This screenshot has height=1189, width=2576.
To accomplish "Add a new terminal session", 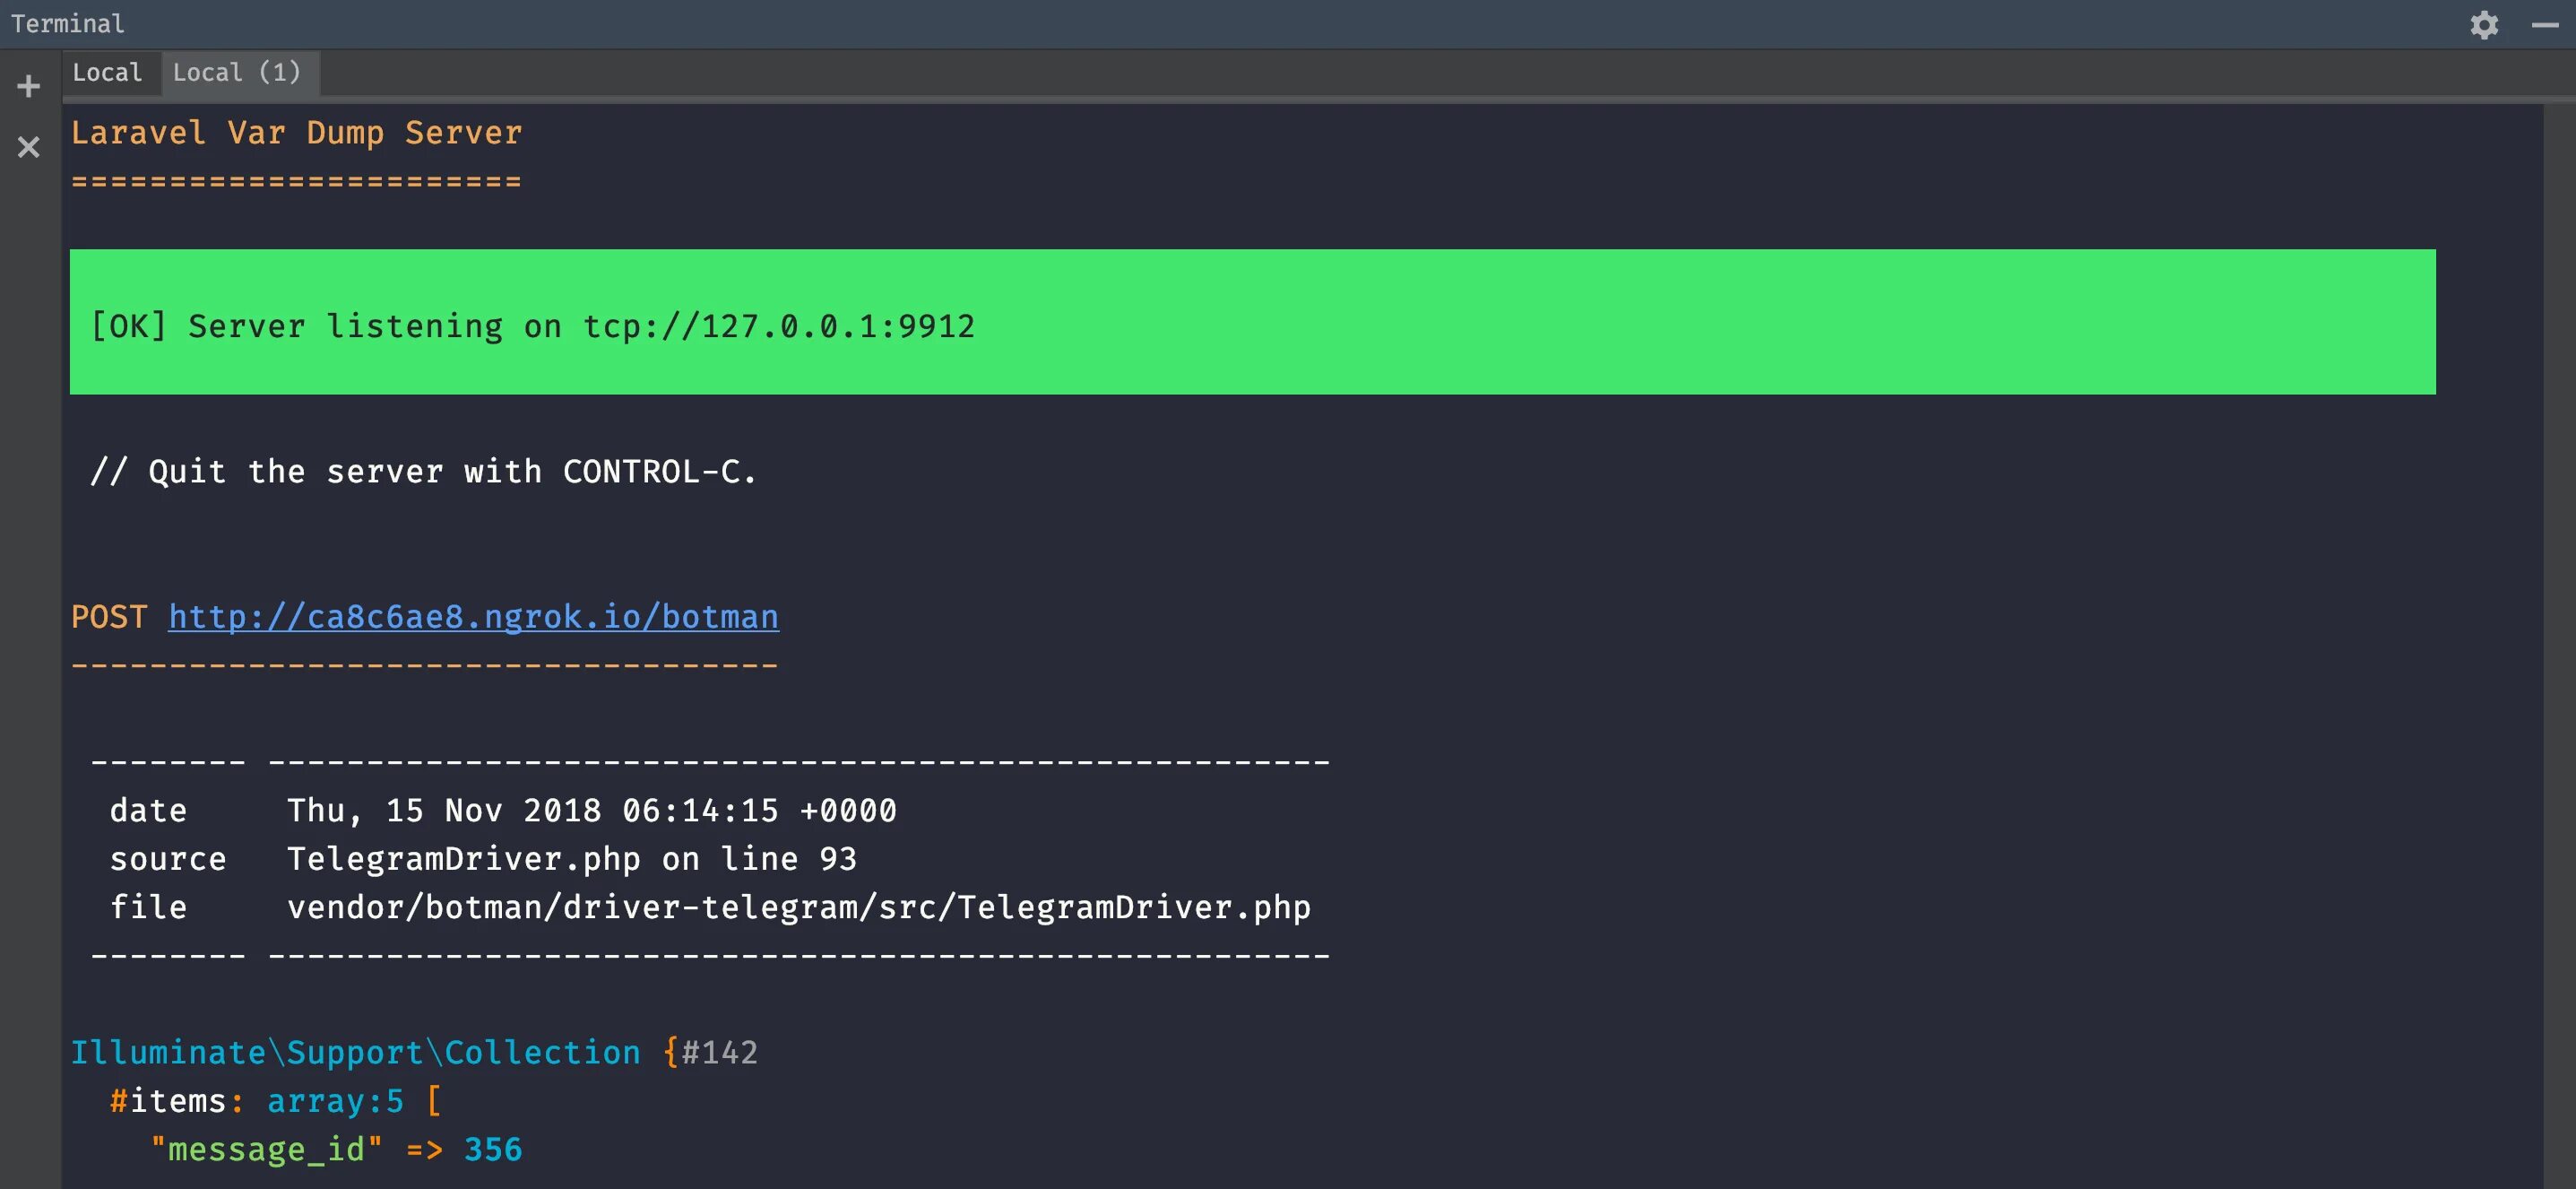I will point(29,86).
